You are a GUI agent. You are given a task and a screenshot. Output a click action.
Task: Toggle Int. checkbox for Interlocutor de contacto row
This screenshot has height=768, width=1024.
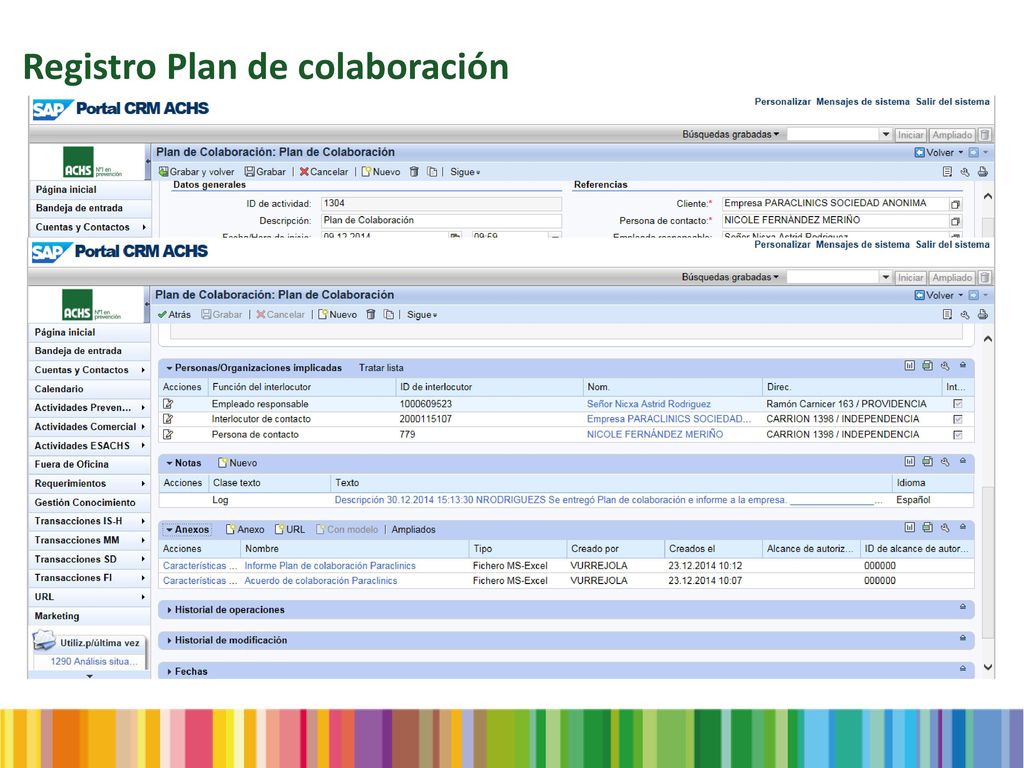(x=958, y=419)
